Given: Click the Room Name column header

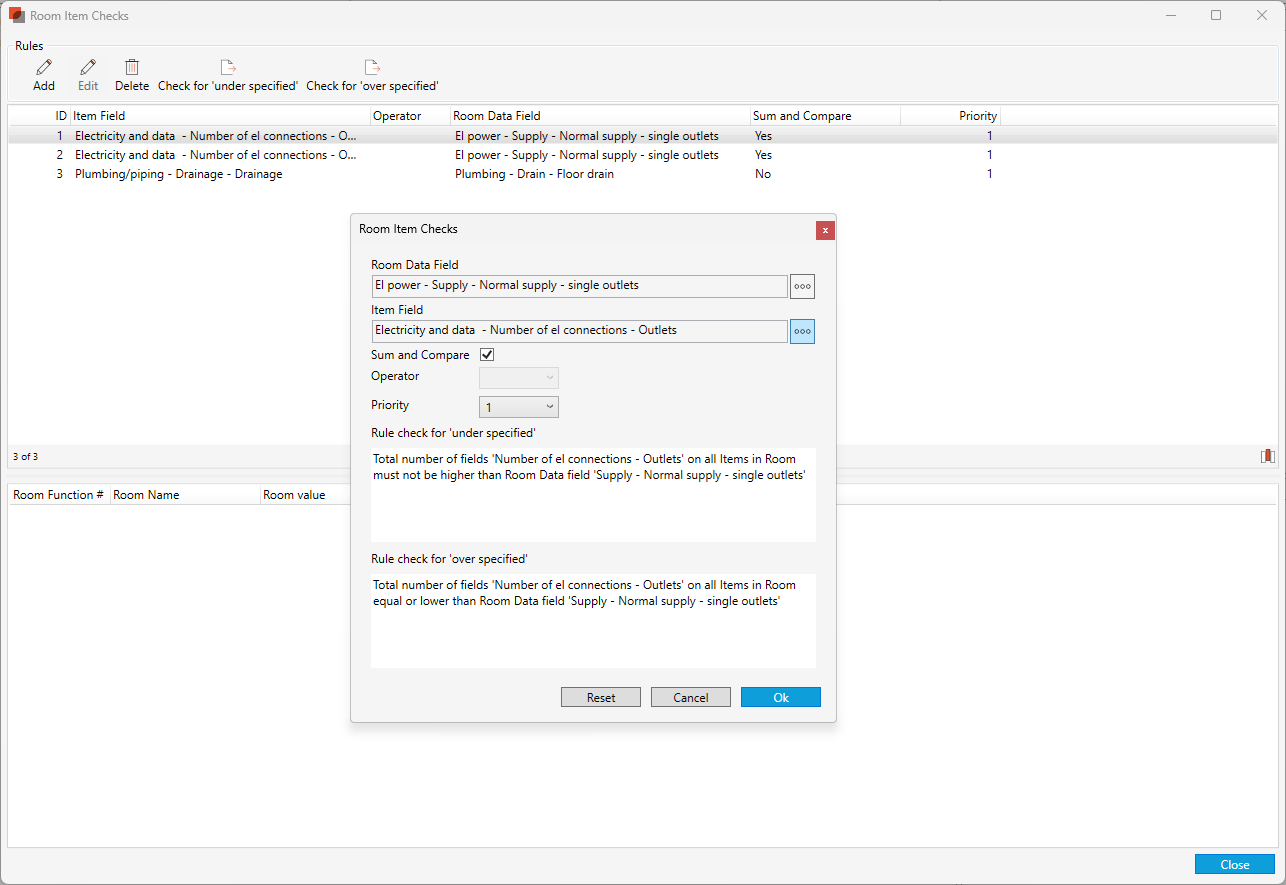Looking at the screenshot, I should (185, 495).
